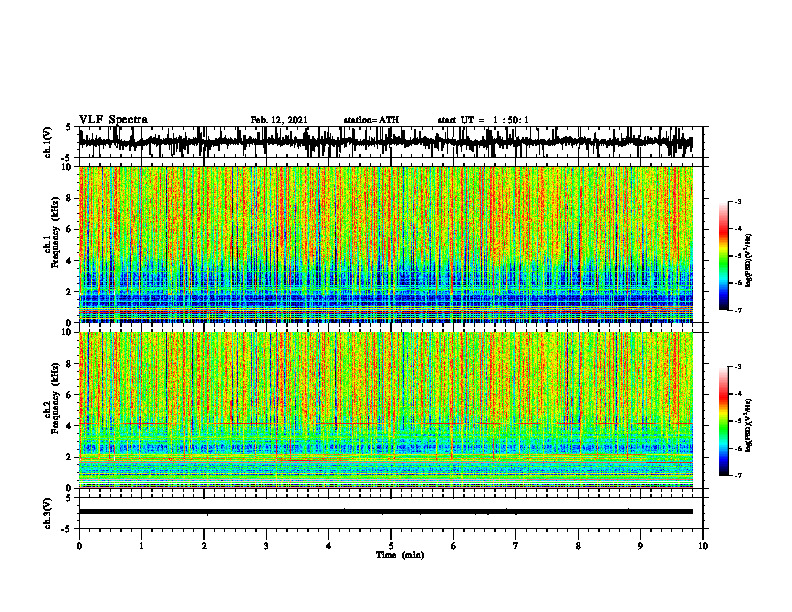Click the ch.1 spectrogram '8' kHz tick label
Viewport: 792px width, 612px height.
point(69,198)
